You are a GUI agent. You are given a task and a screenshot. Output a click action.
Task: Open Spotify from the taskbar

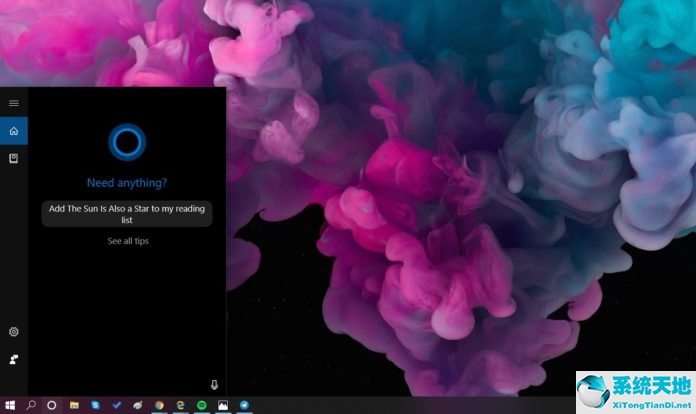pos(202,405)
